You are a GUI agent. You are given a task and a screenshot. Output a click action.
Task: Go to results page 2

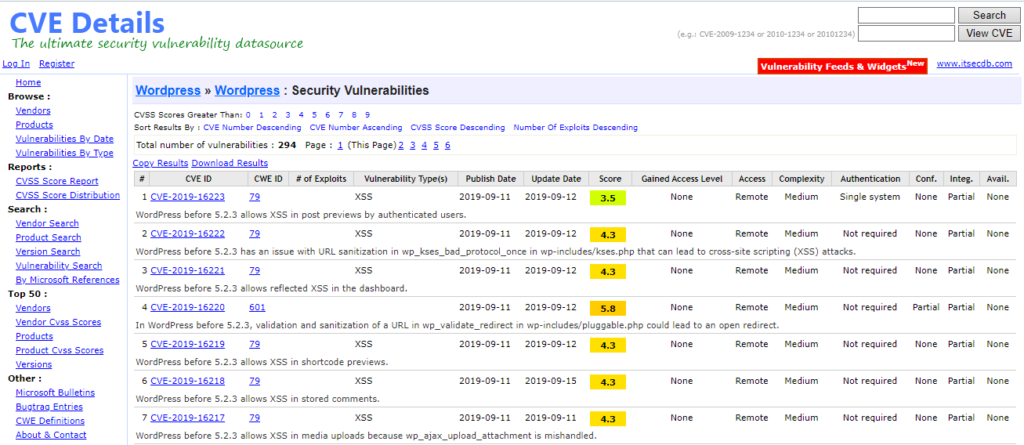click(x=401, y=145)
